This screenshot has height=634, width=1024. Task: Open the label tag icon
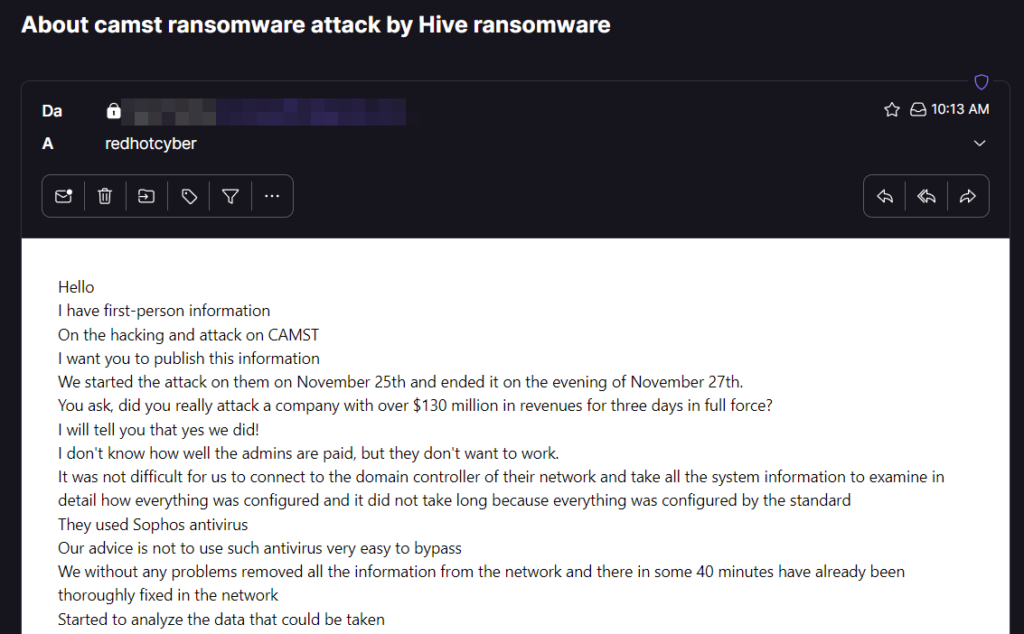(x=189, y=197)
